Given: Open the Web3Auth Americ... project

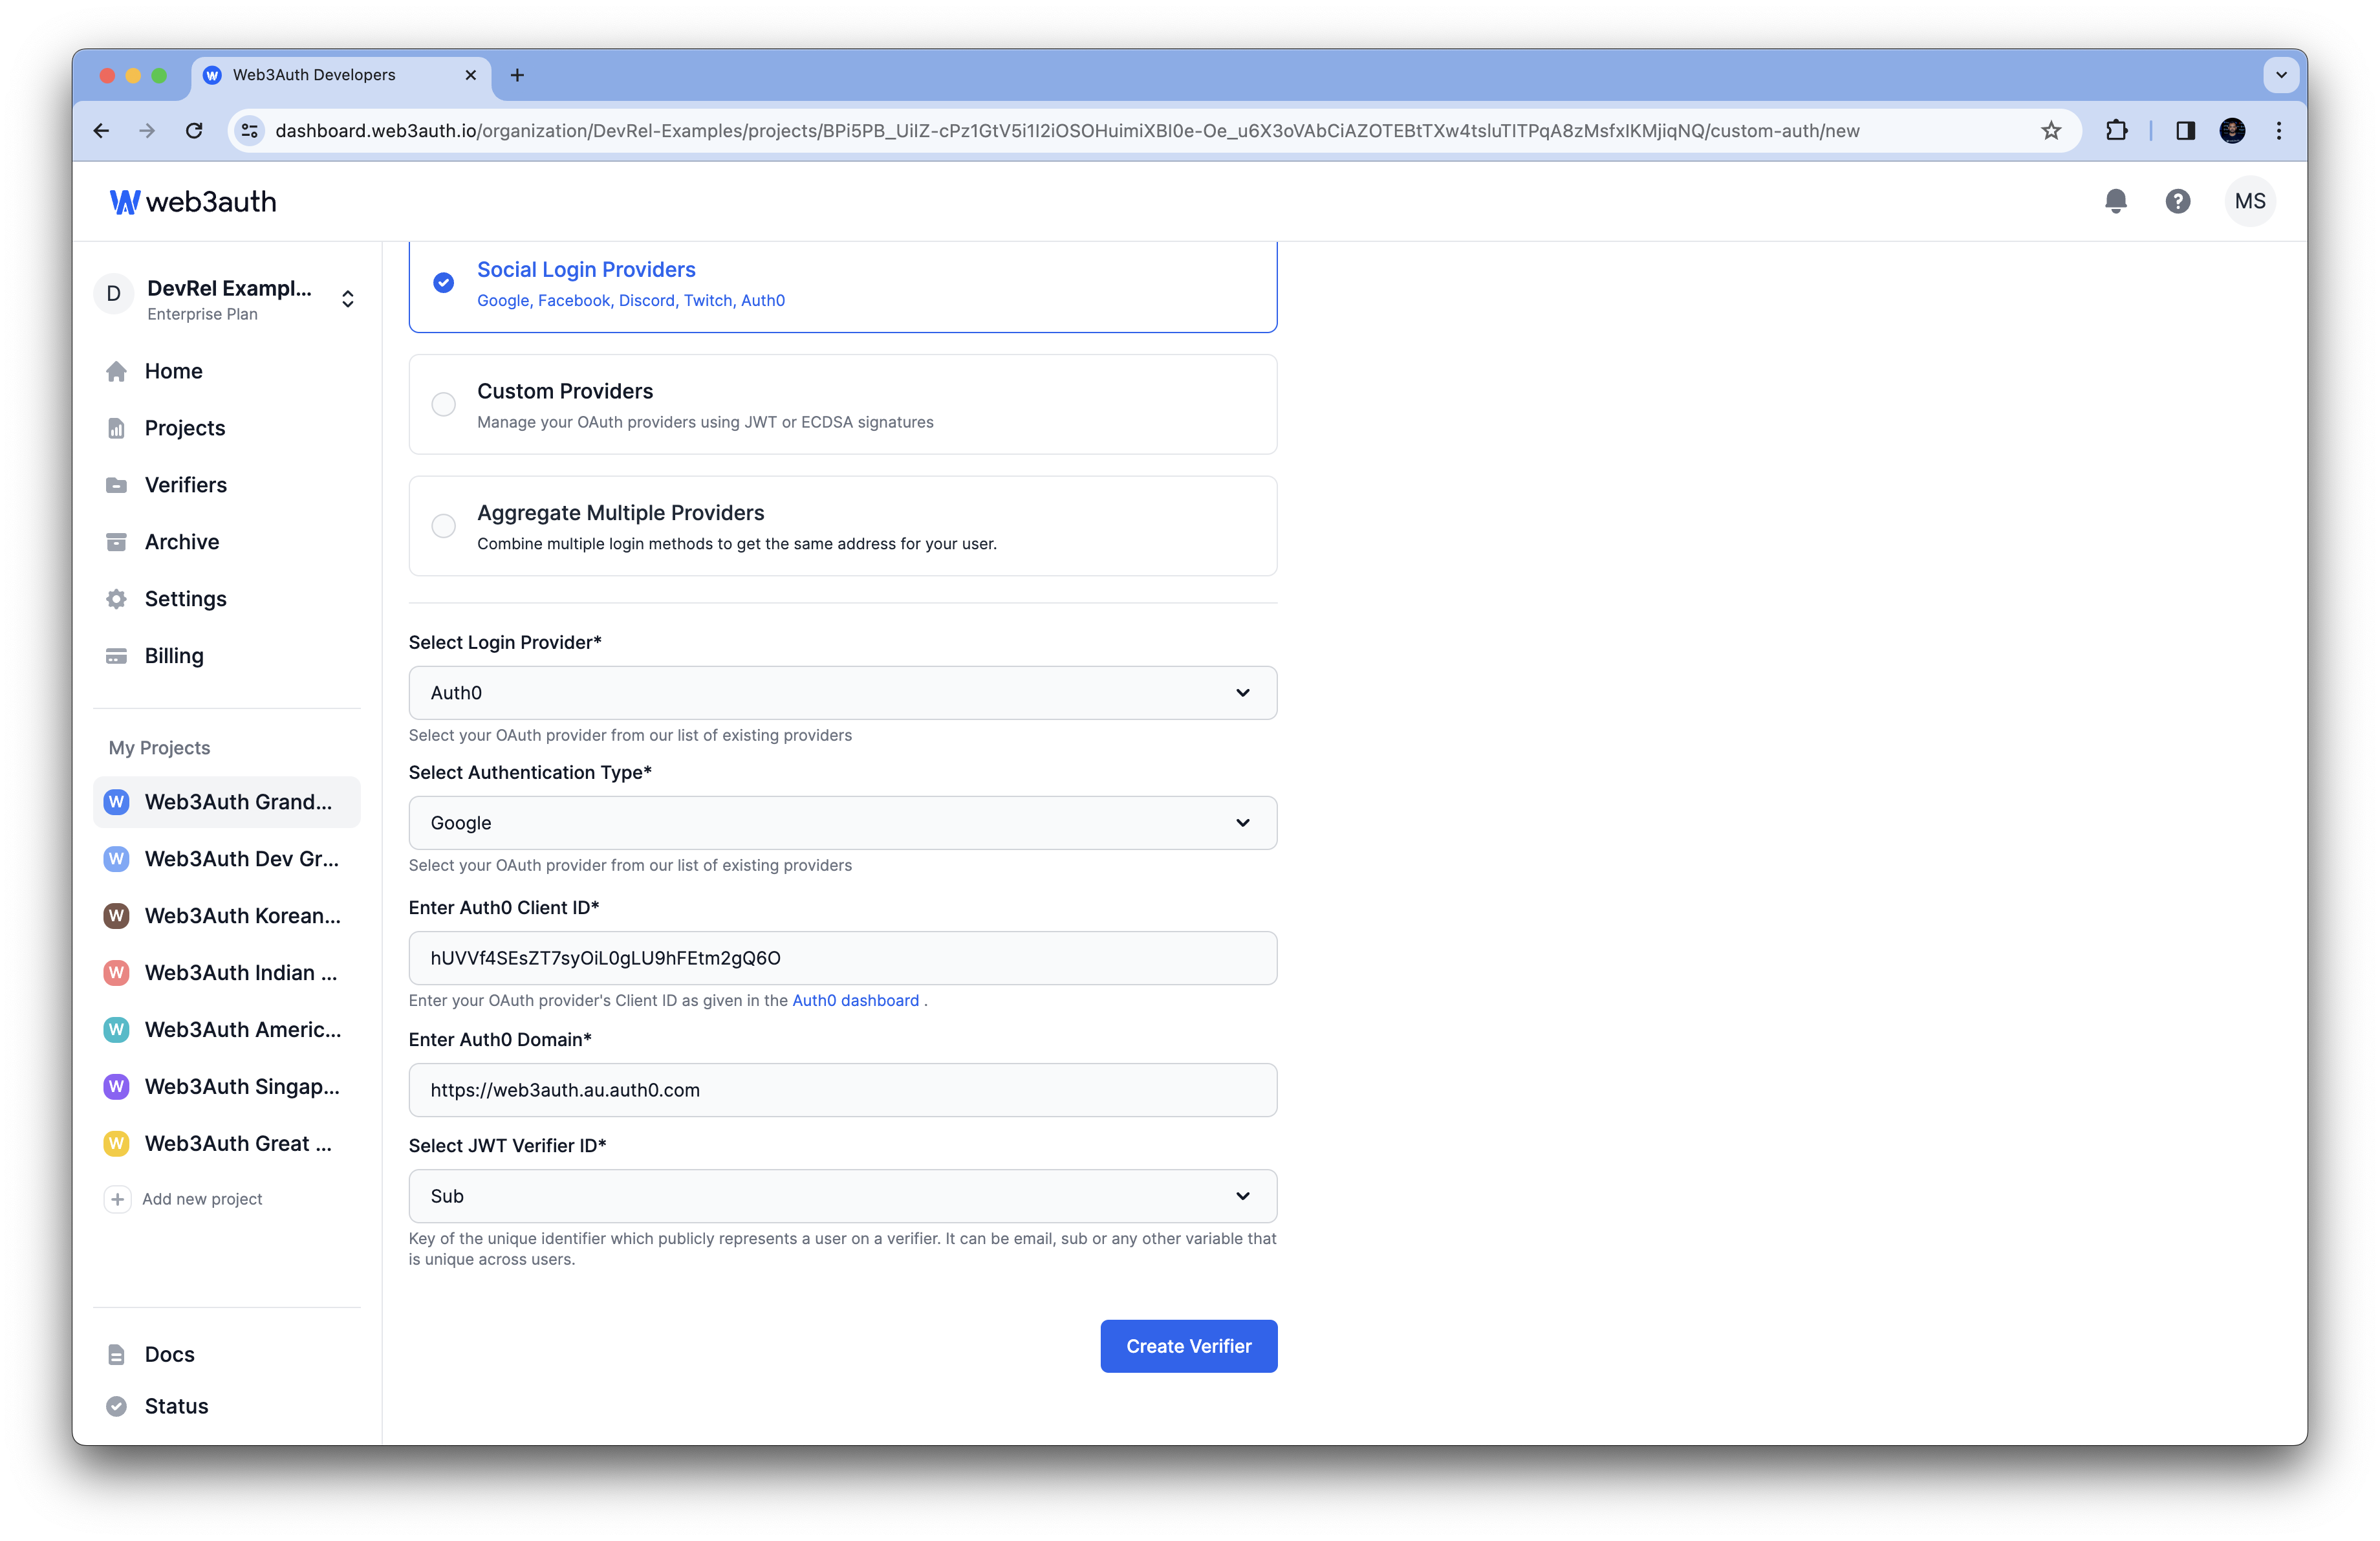Looking at the screenshot, I should tap(227, 1030).
